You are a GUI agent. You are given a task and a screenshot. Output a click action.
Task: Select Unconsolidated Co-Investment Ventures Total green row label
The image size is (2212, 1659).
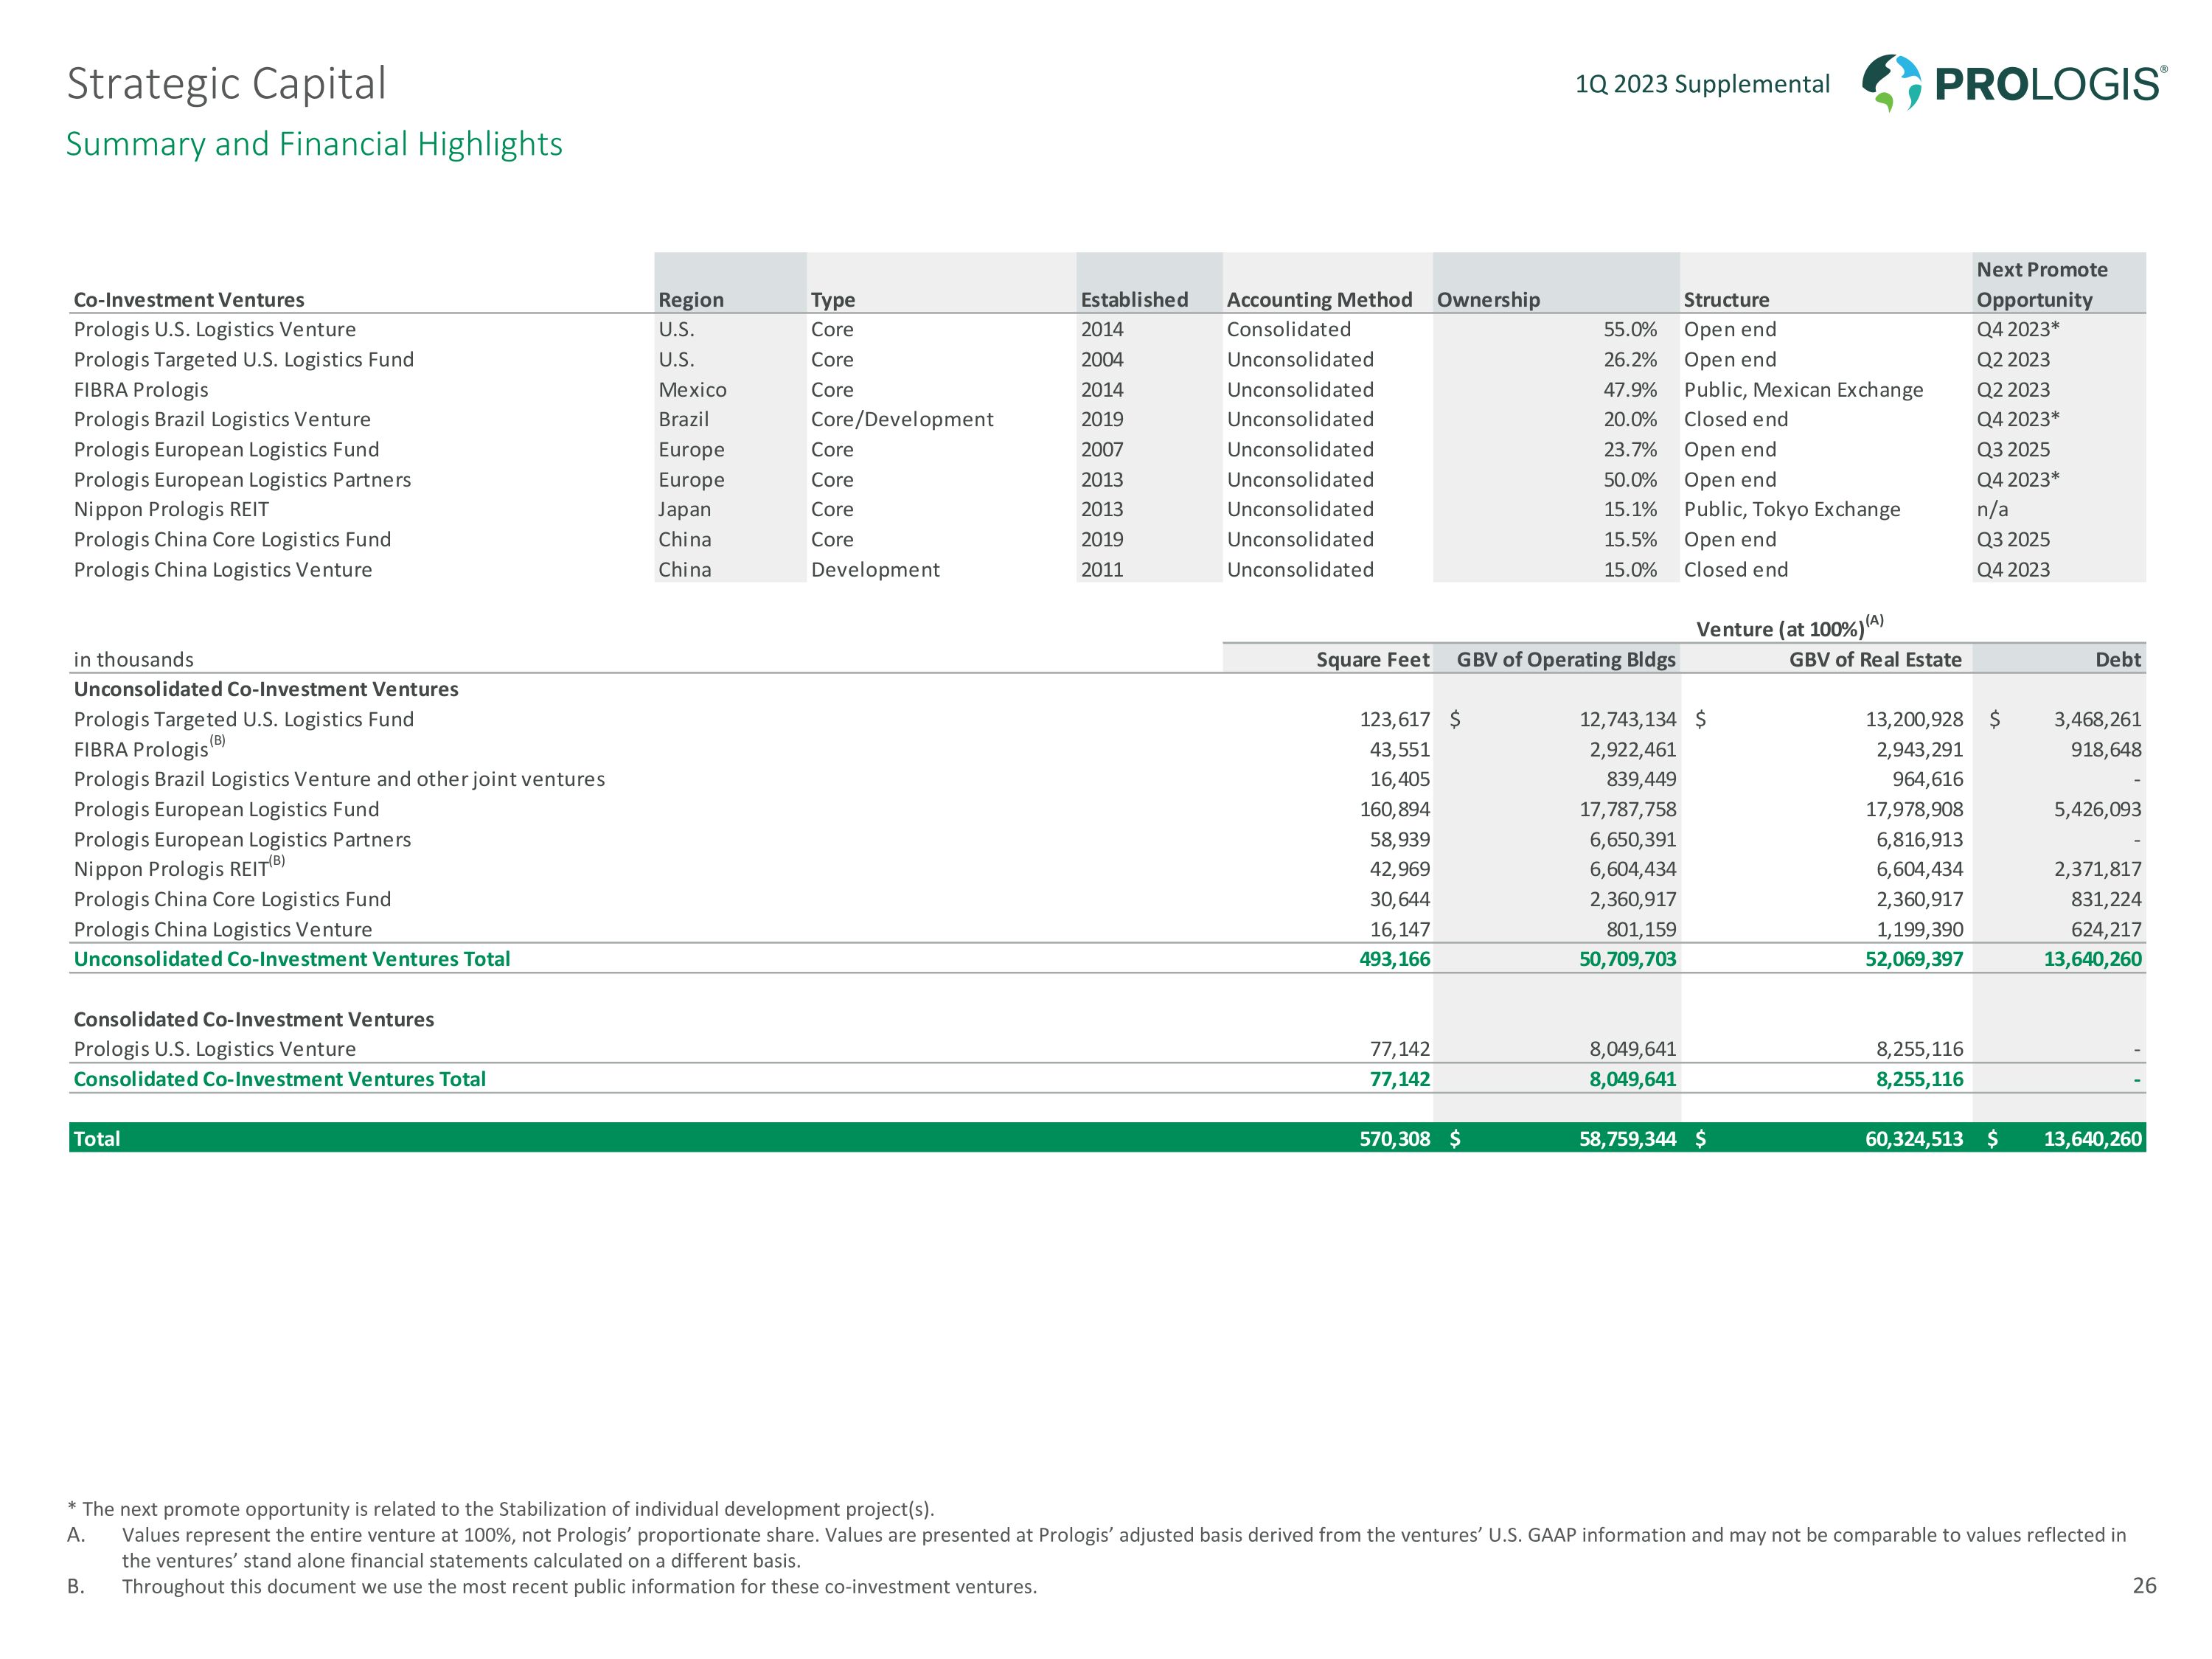click(x=291, y=959)
